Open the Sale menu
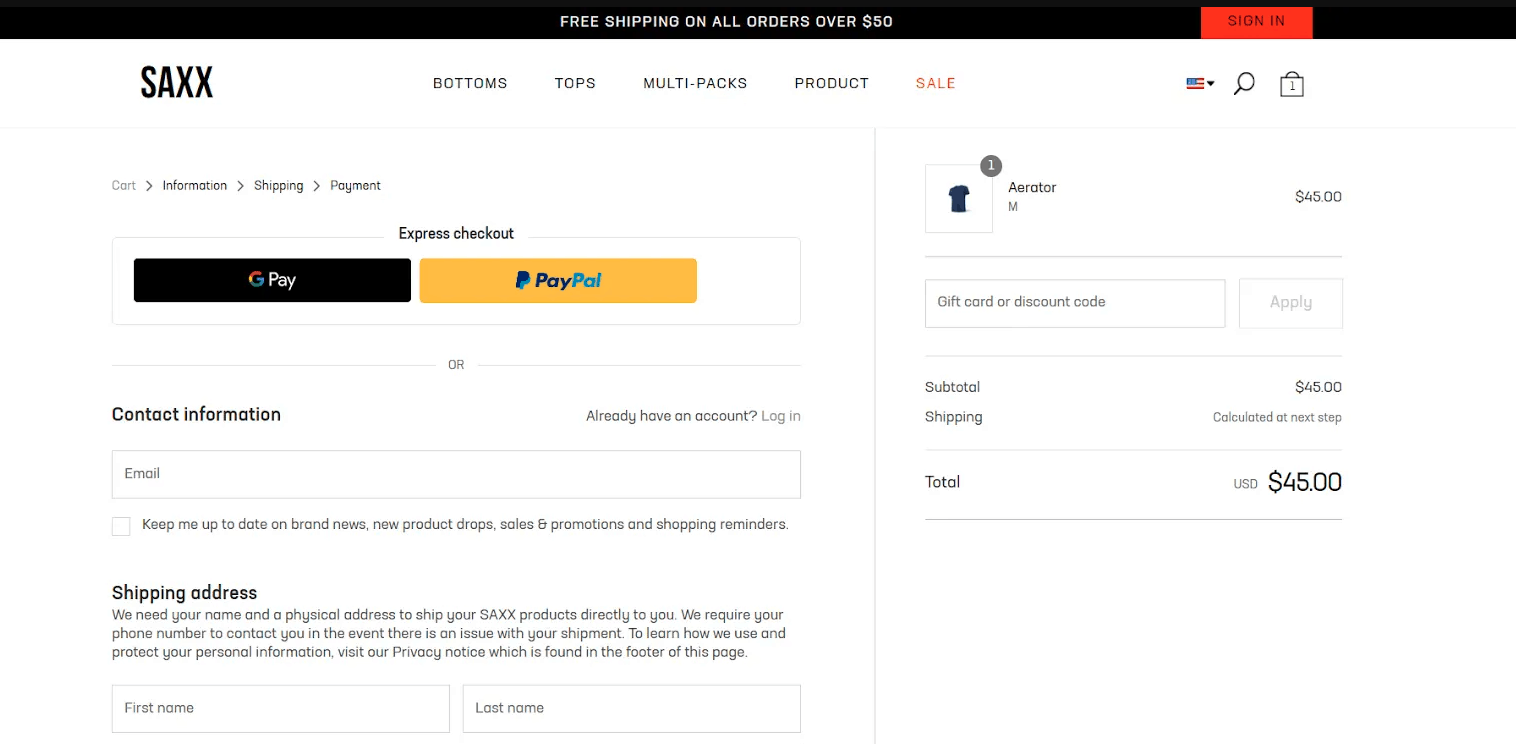 (x=936, y=83)
